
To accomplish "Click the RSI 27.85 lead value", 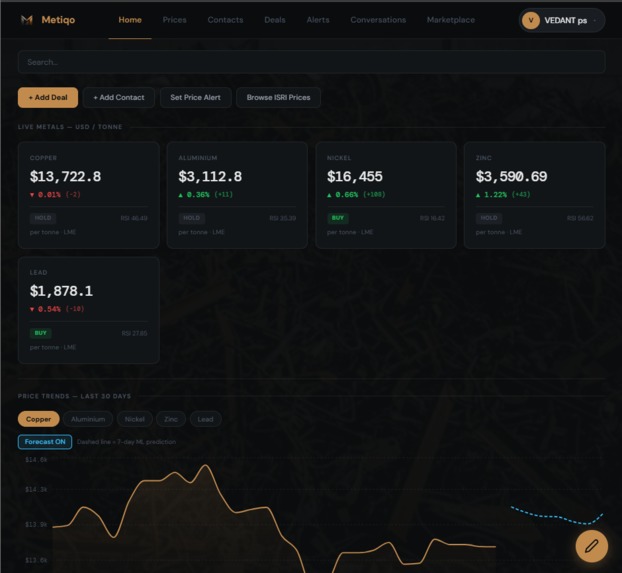I will click(134, 333).
